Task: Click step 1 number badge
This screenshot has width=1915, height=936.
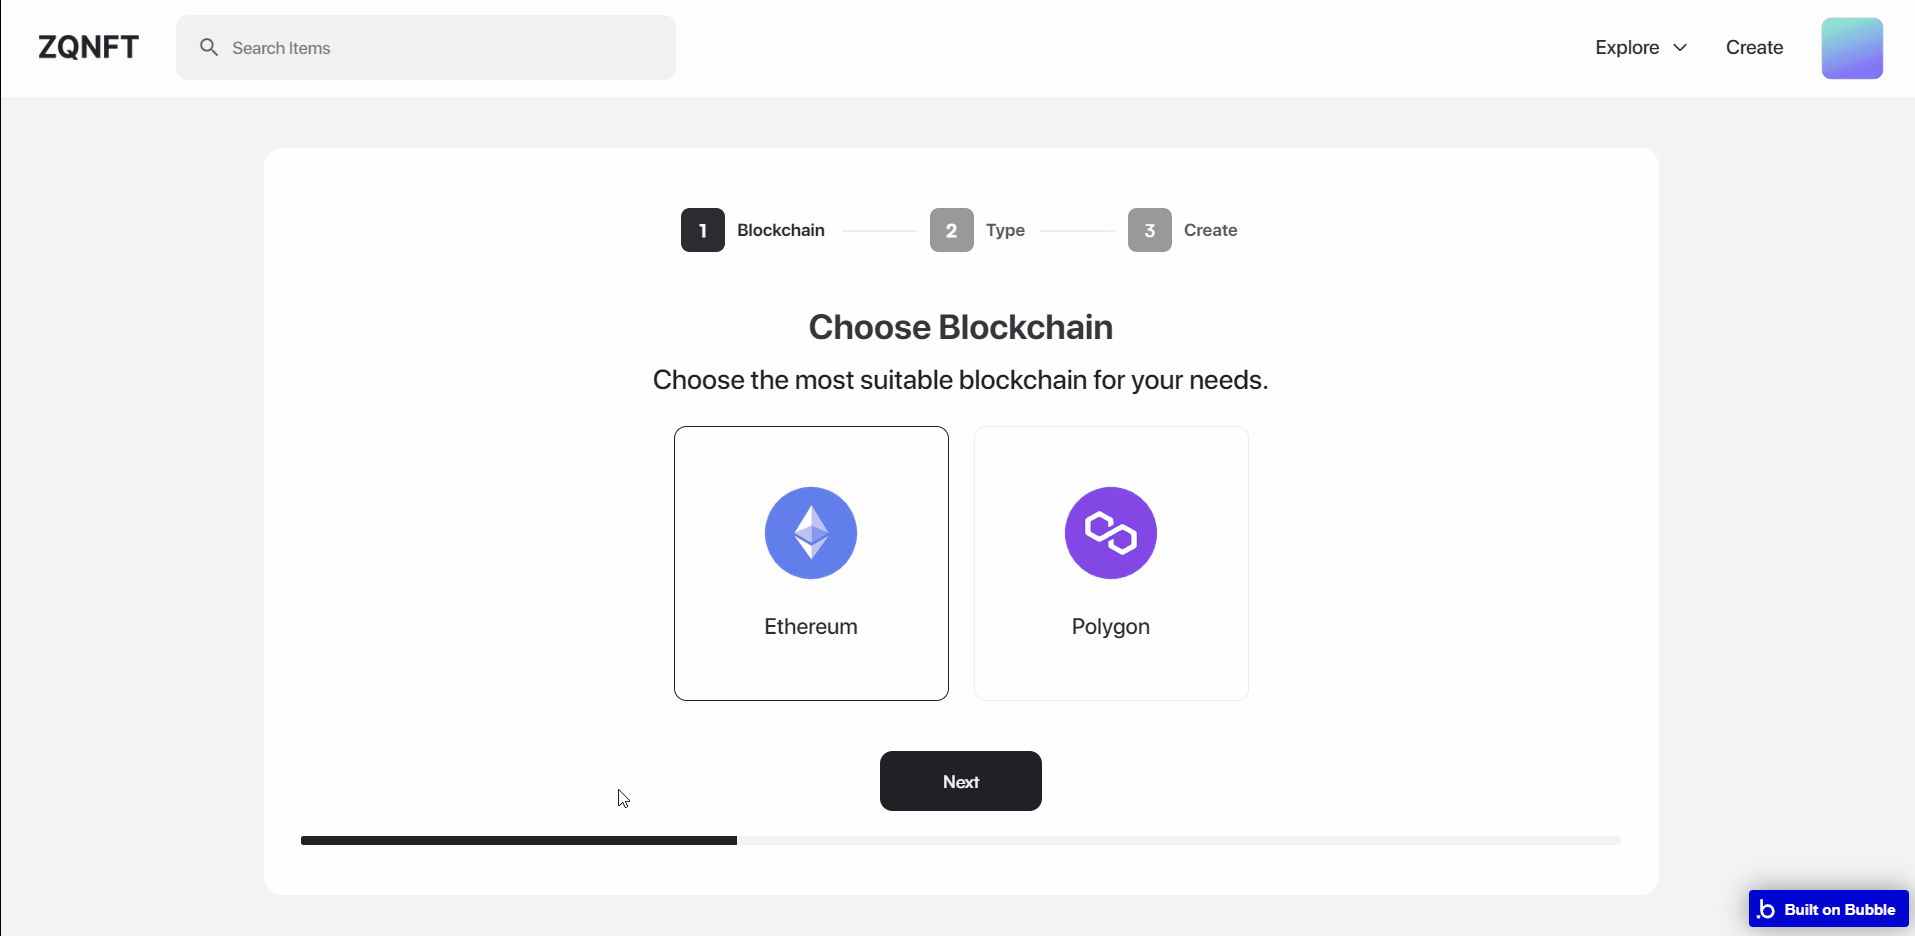Action: (x=703, y=230)
